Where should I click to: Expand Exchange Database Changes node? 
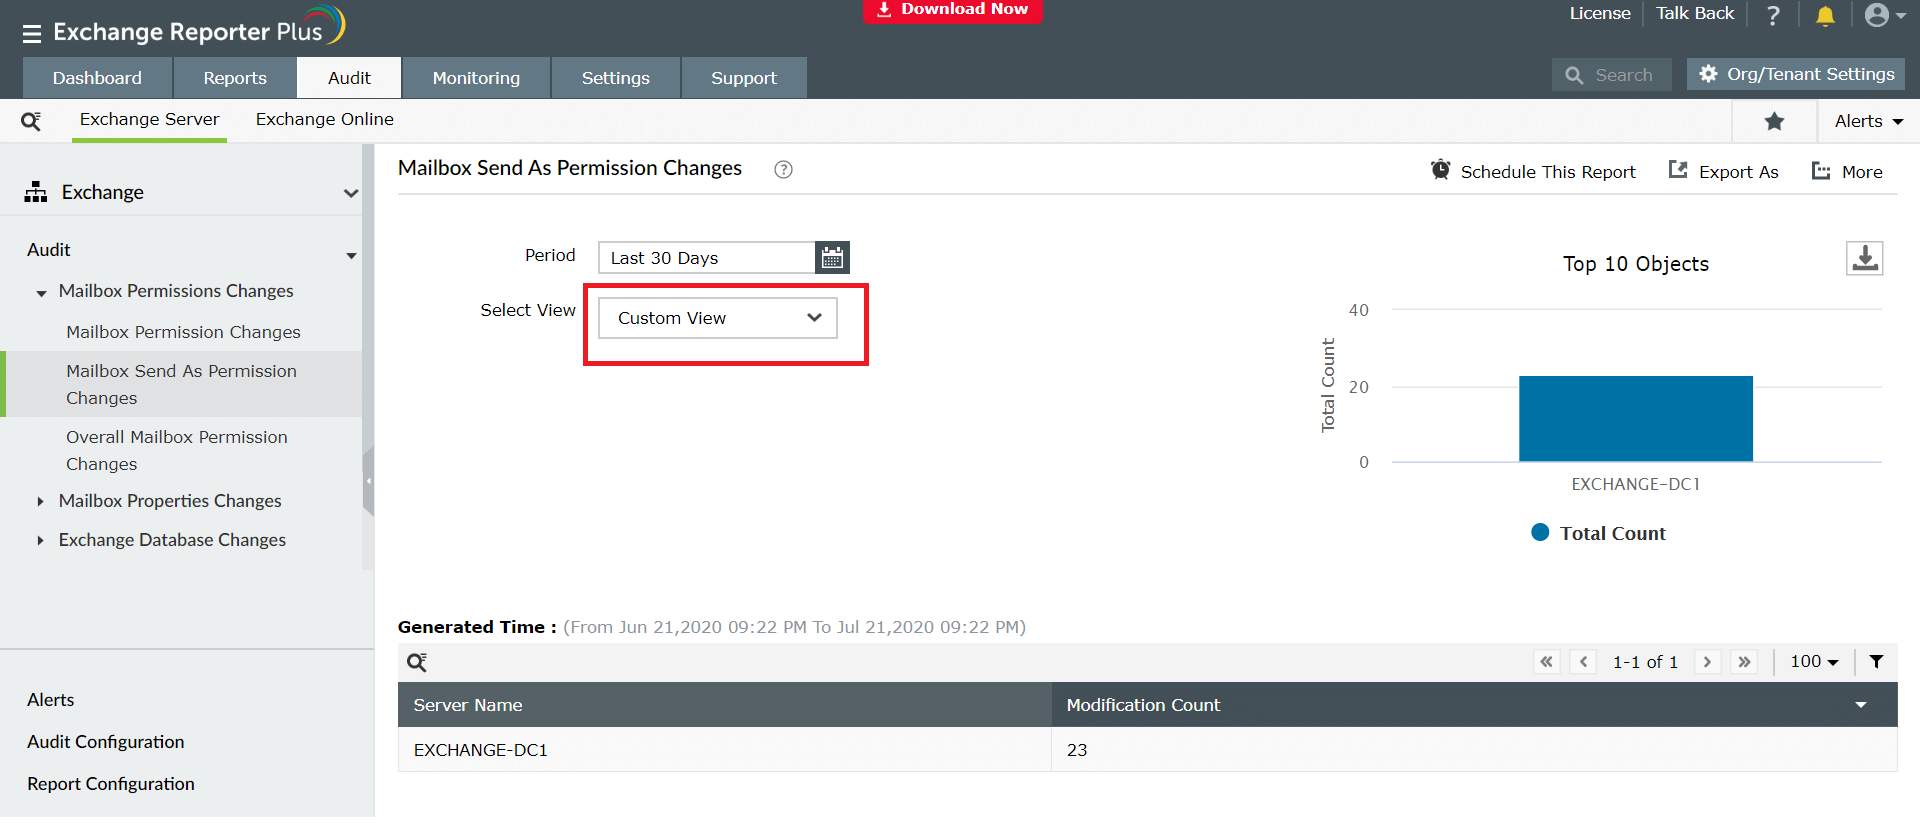click(x=40, y=540)
